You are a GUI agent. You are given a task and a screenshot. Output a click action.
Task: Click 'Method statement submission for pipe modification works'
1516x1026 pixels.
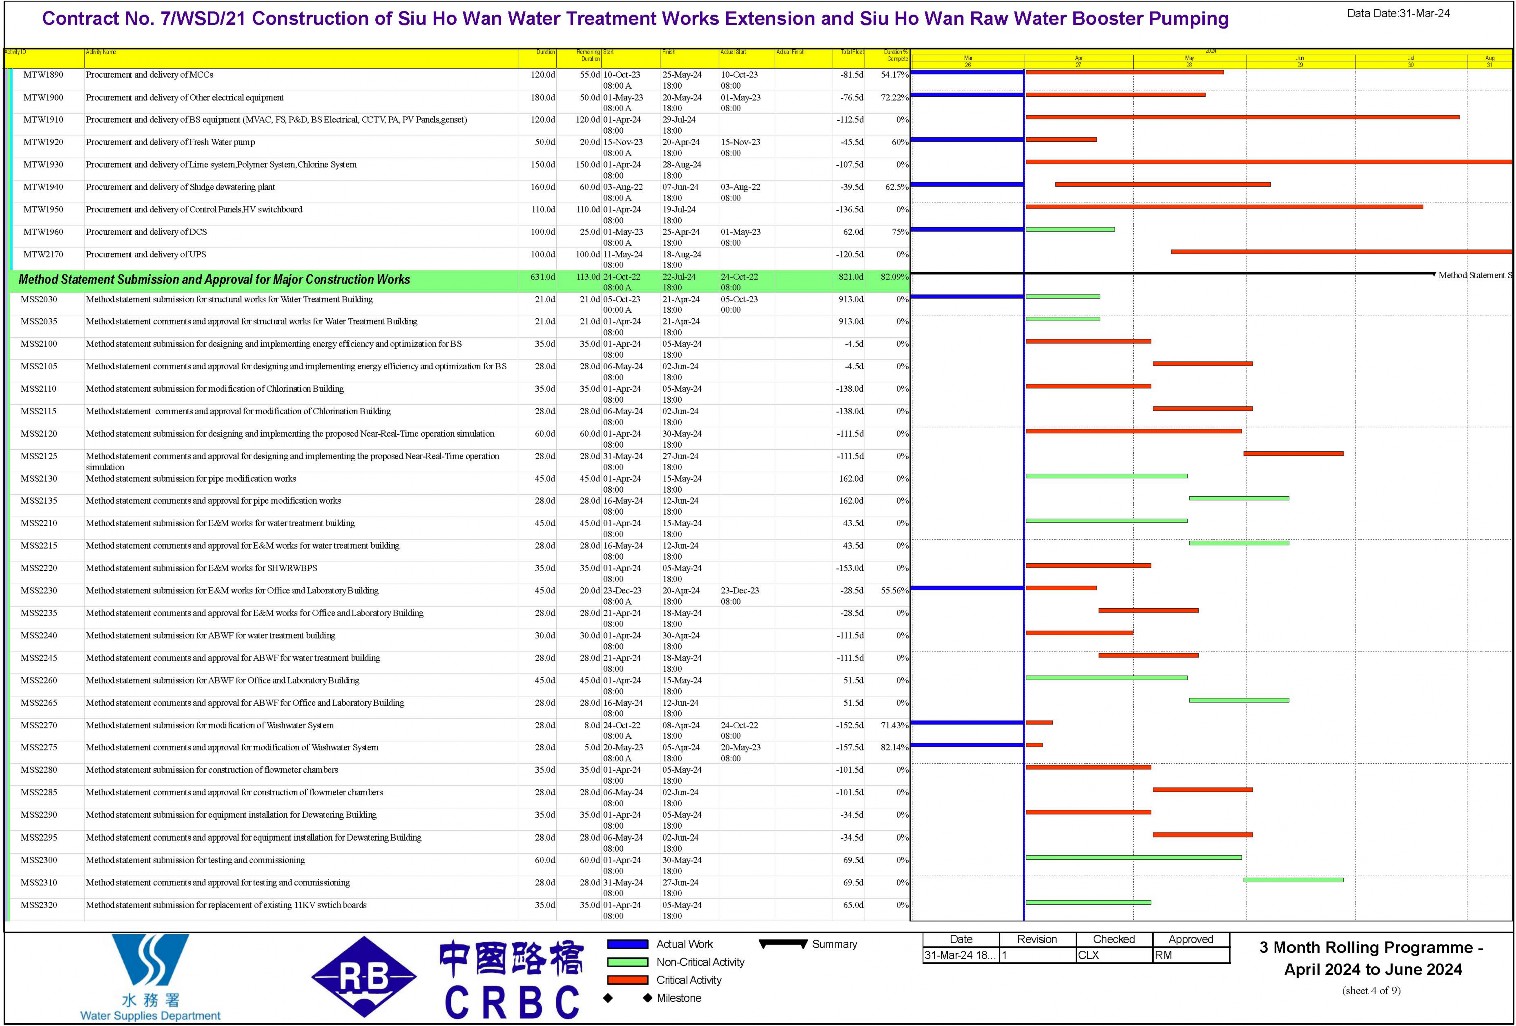[191, 479]
